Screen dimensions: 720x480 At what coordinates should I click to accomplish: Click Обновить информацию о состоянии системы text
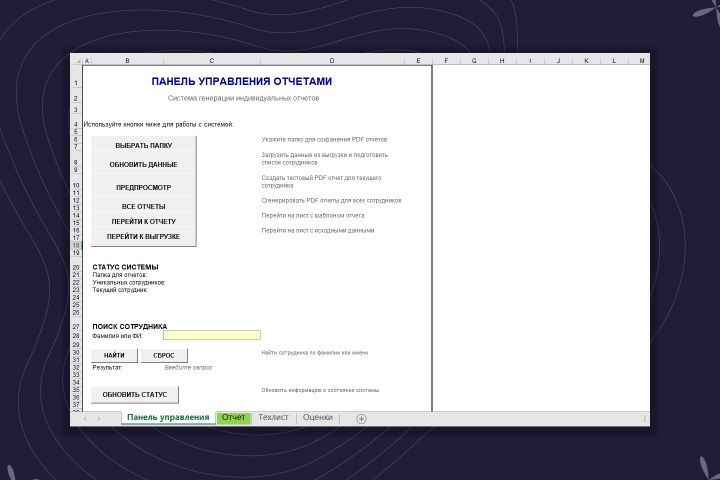320,390
